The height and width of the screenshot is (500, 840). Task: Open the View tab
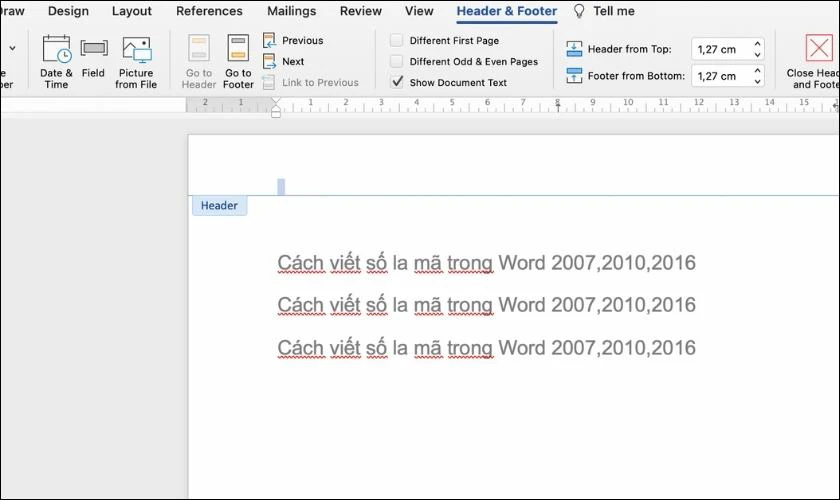419,11
